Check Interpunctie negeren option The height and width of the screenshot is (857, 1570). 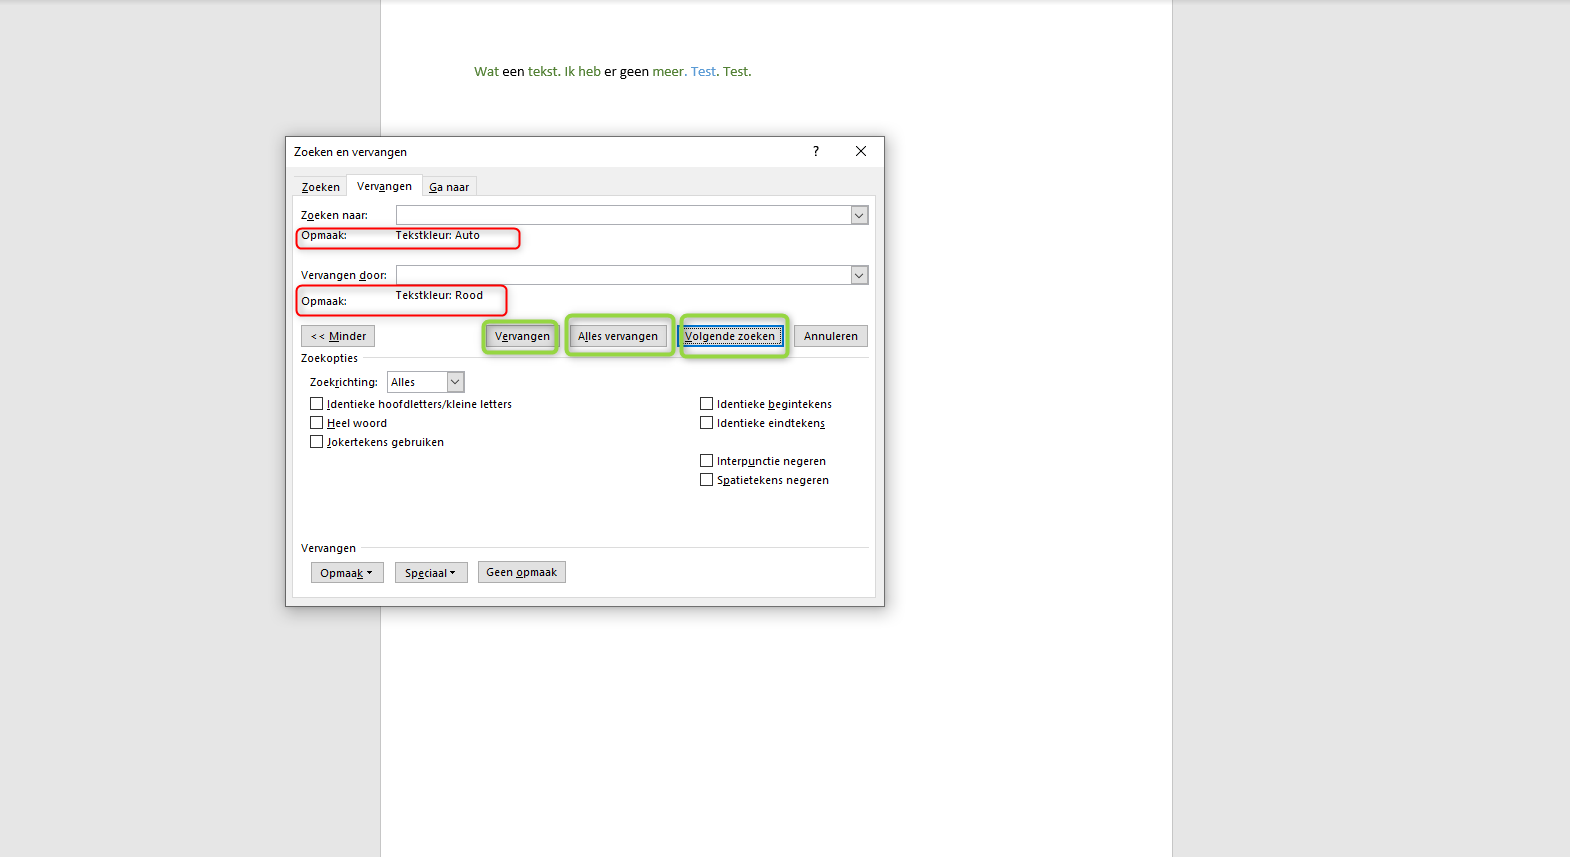[707, 461]
